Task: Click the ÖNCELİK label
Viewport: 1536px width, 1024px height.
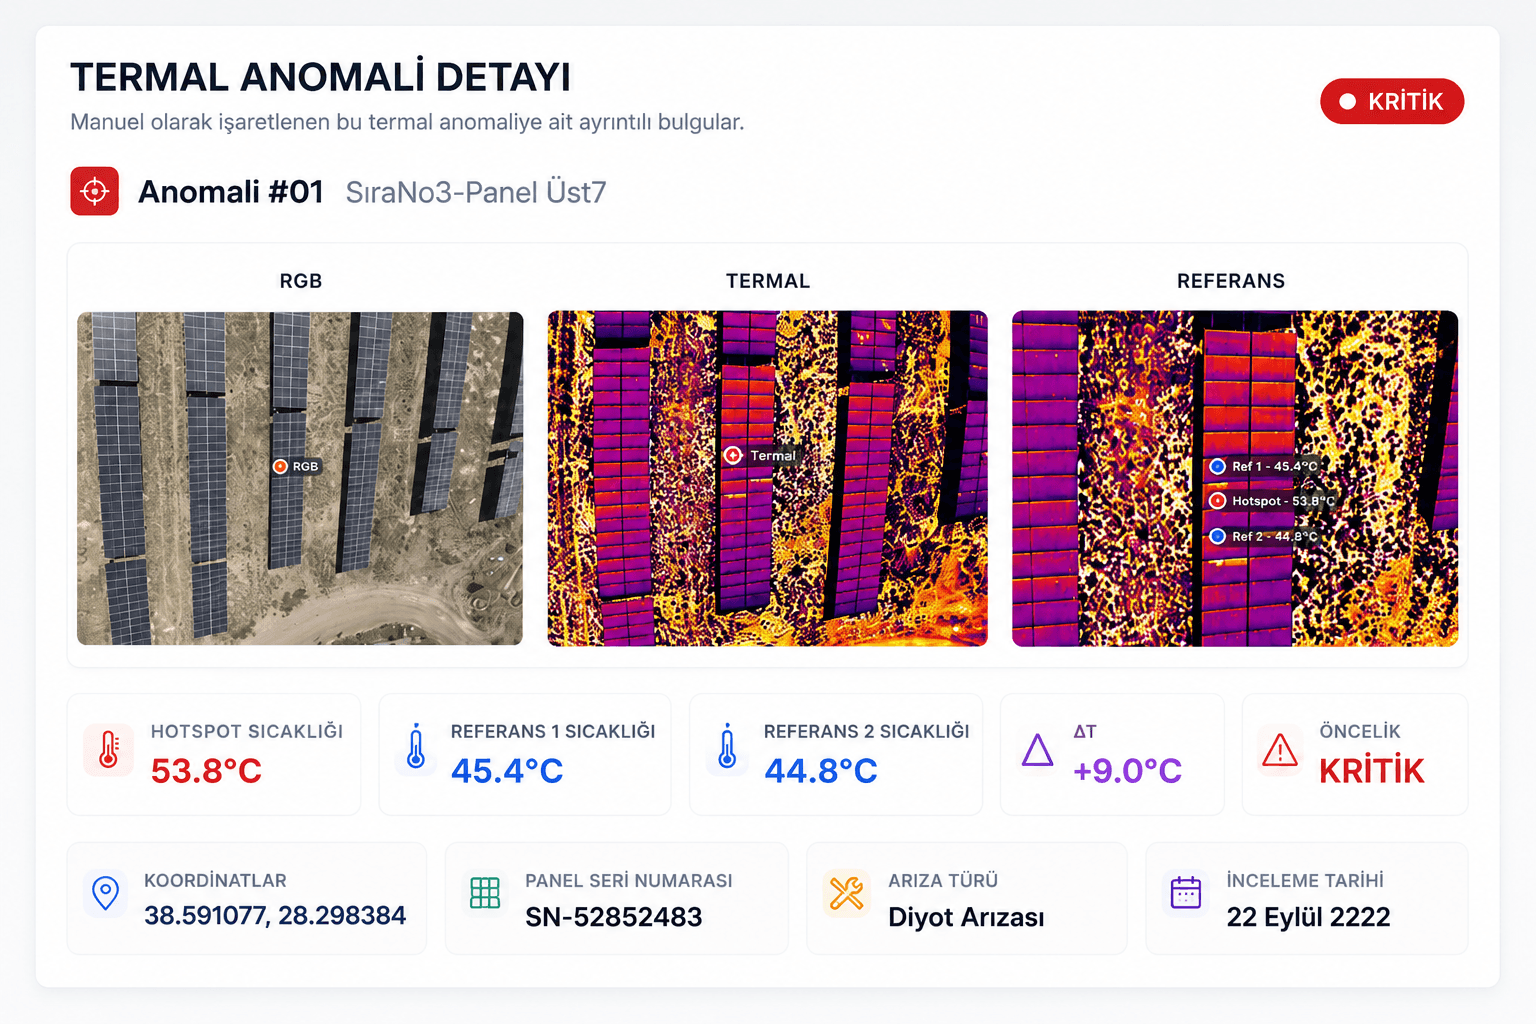Action: pos(1360,731)
